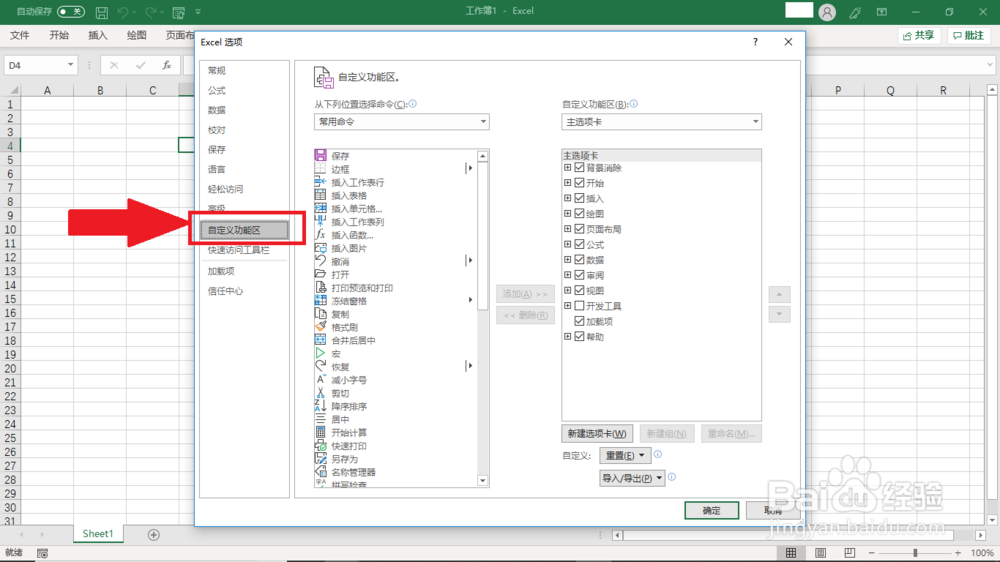Click the commands list scrollbar down arrow
This screenshot has height=562, width=1000.
(x=483, y=481)
